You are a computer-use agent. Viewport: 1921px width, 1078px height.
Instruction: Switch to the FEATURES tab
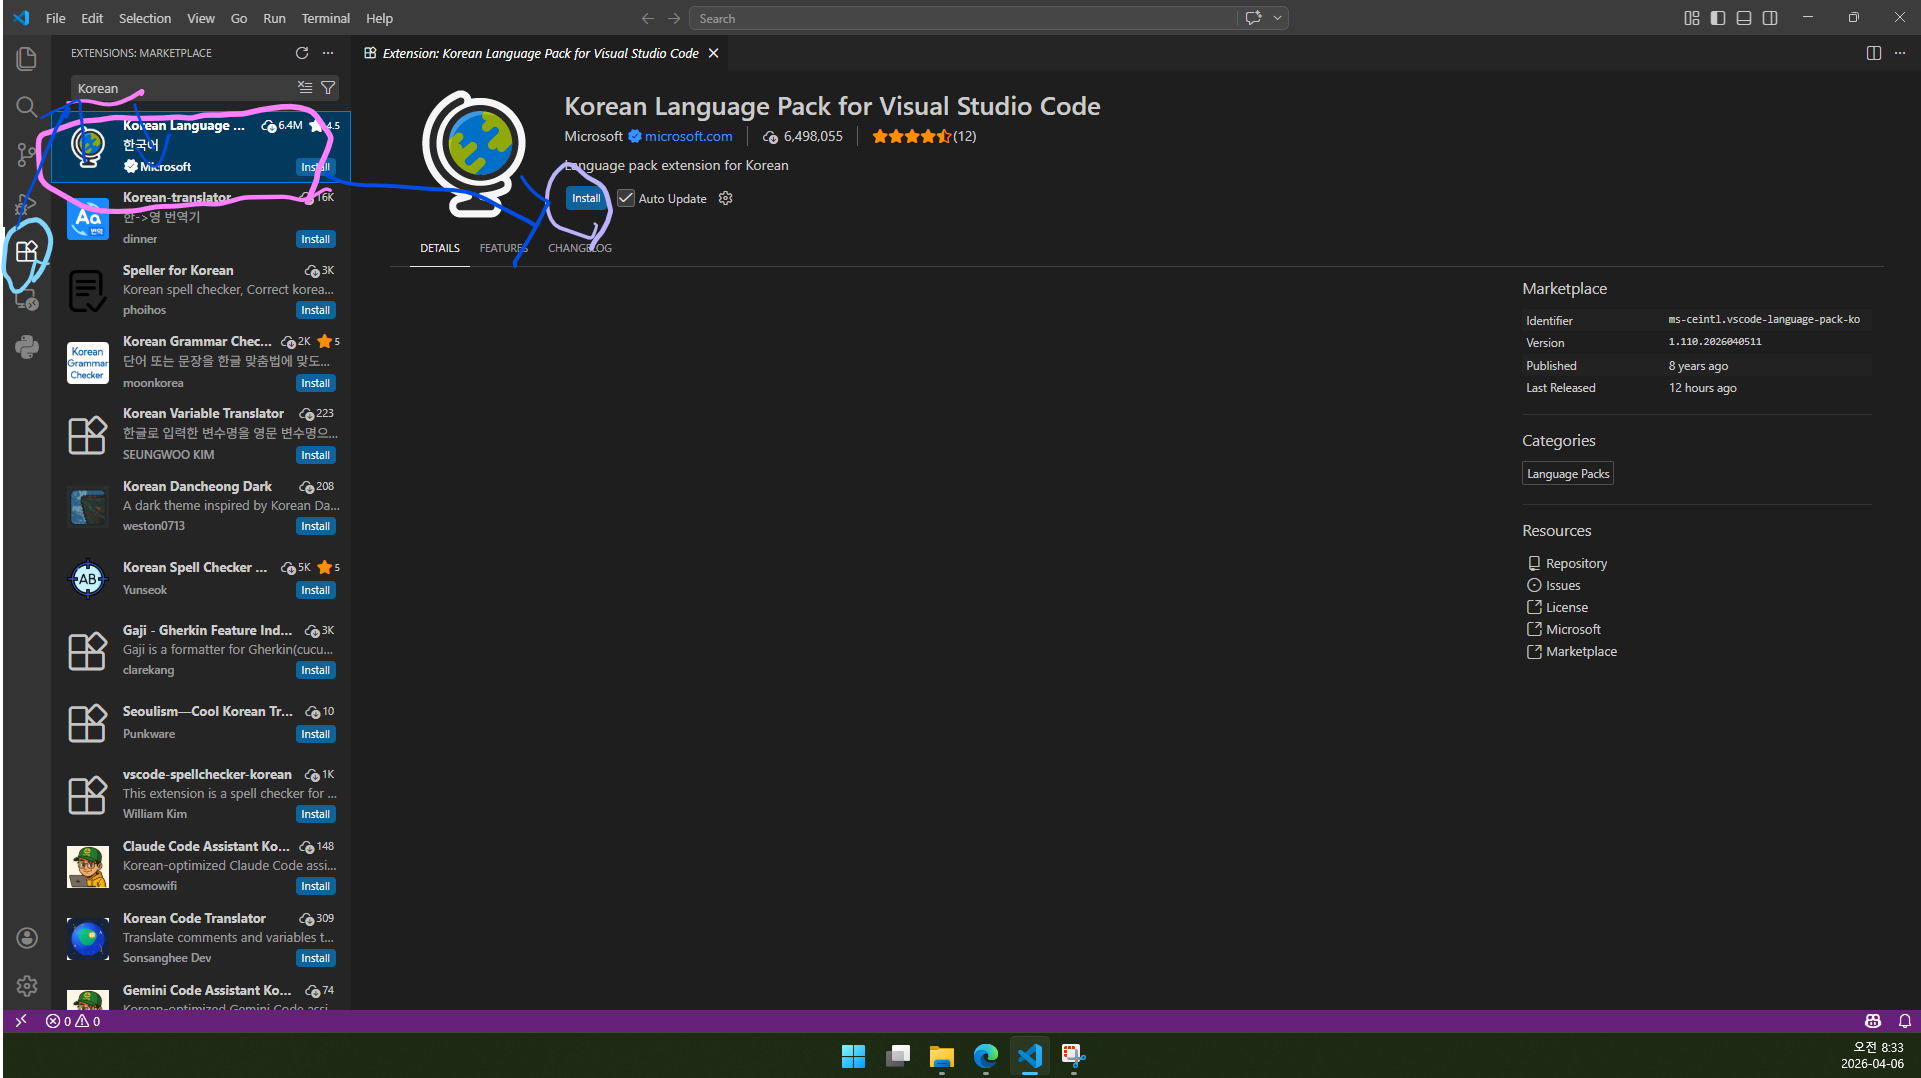click(x=503, y=248)
